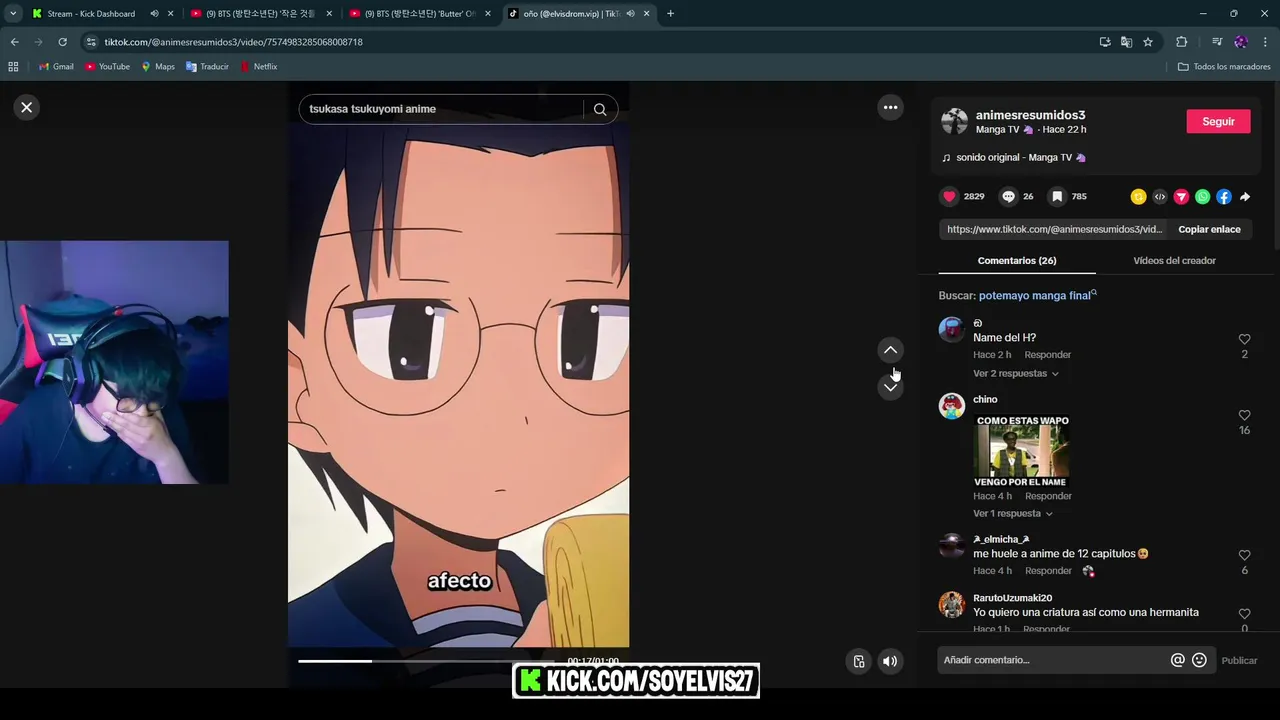Viewport: 1280px width, 720px height.
Task: Switch to Stream - Kick Dashboard tab
Action: (90, 14)
